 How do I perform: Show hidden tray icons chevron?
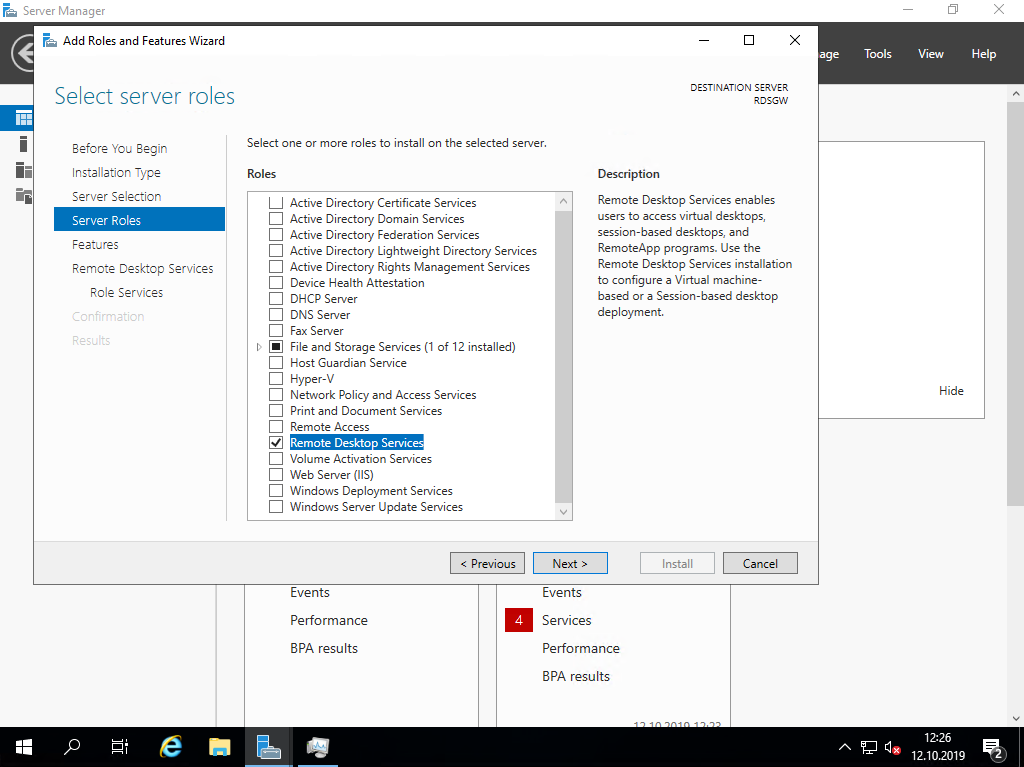coord(844,747)
